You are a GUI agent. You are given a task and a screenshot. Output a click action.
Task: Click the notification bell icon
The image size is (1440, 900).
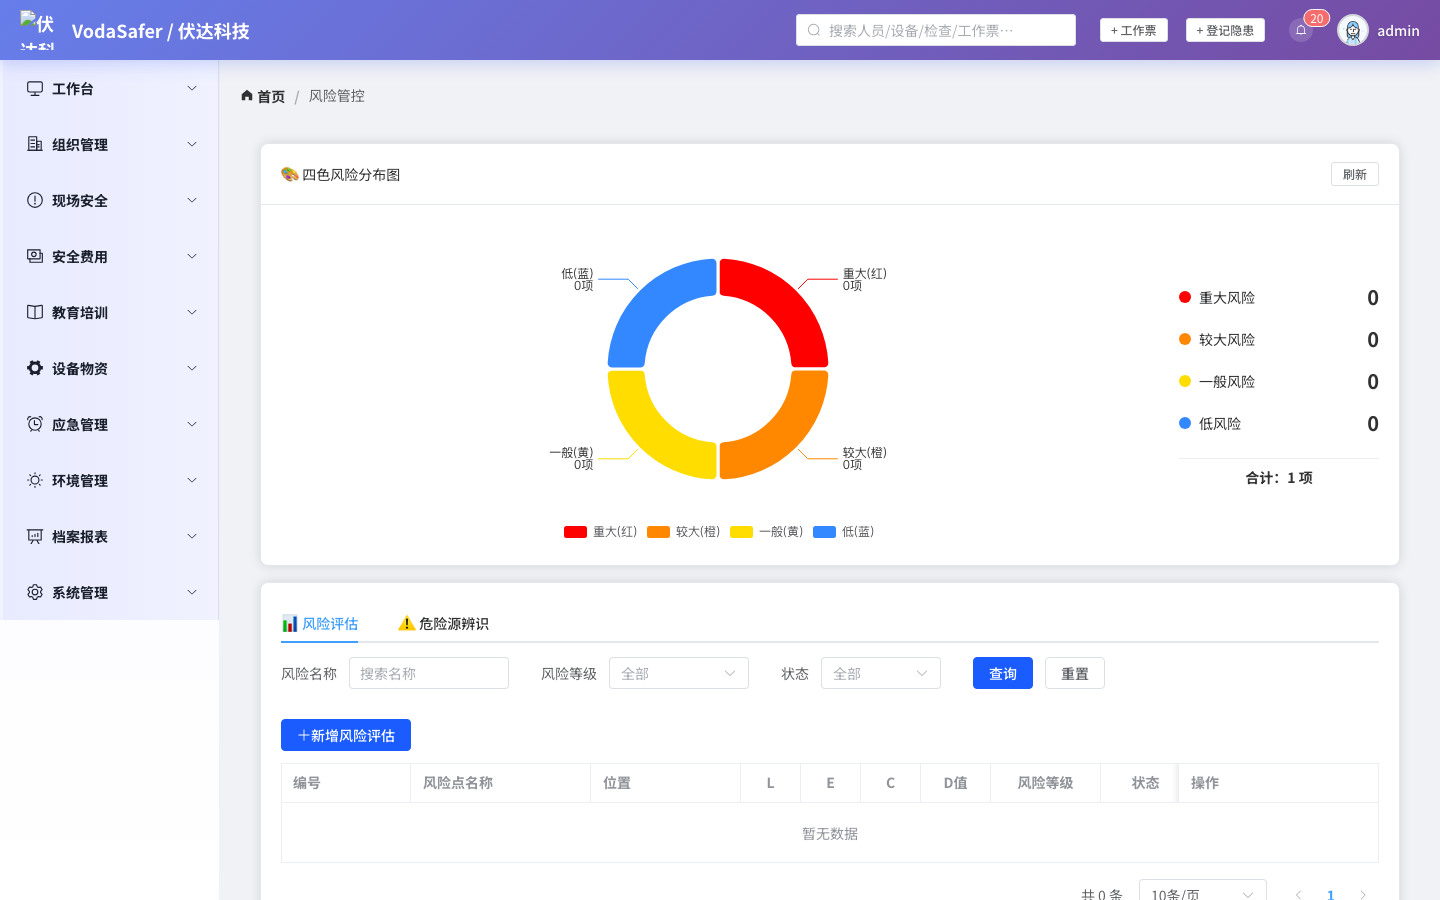tap(1301, 30)
